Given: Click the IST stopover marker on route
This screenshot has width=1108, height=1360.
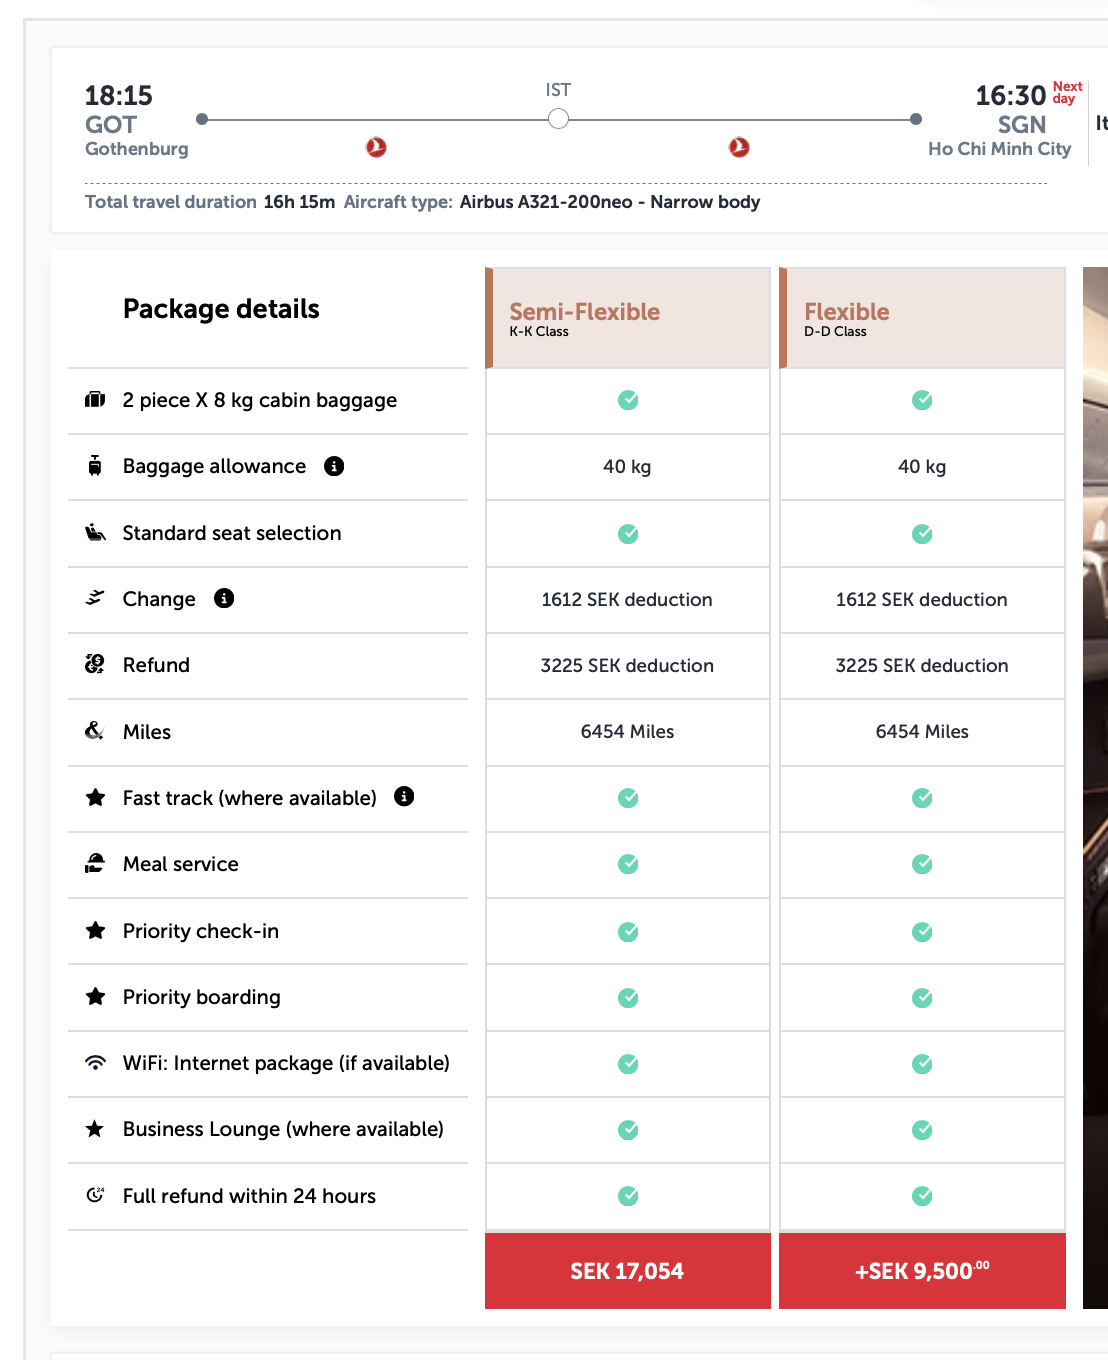Looking at the screenshot, I should pos(558,119).
